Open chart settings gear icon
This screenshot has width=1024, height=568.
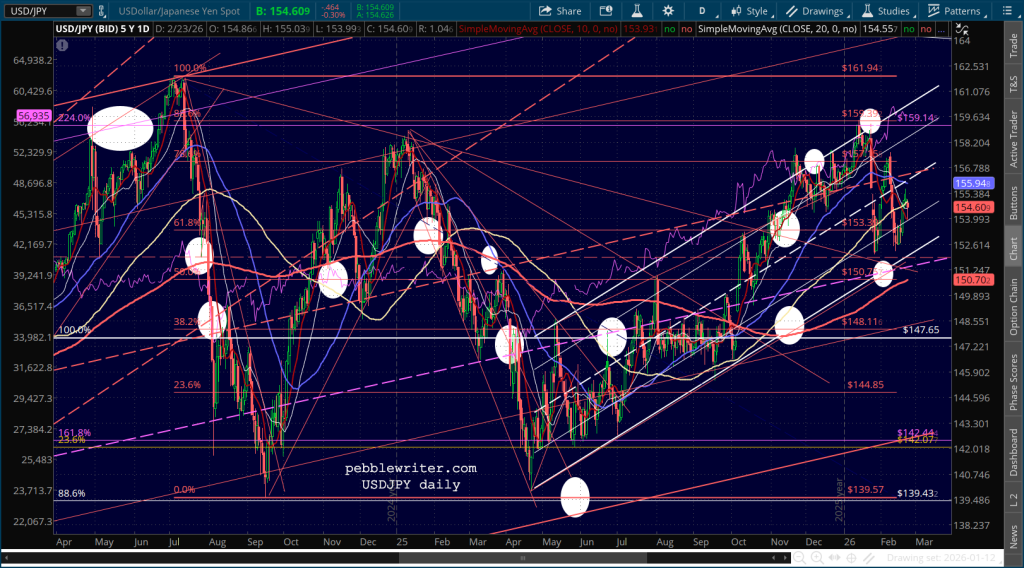coord(668,11)
